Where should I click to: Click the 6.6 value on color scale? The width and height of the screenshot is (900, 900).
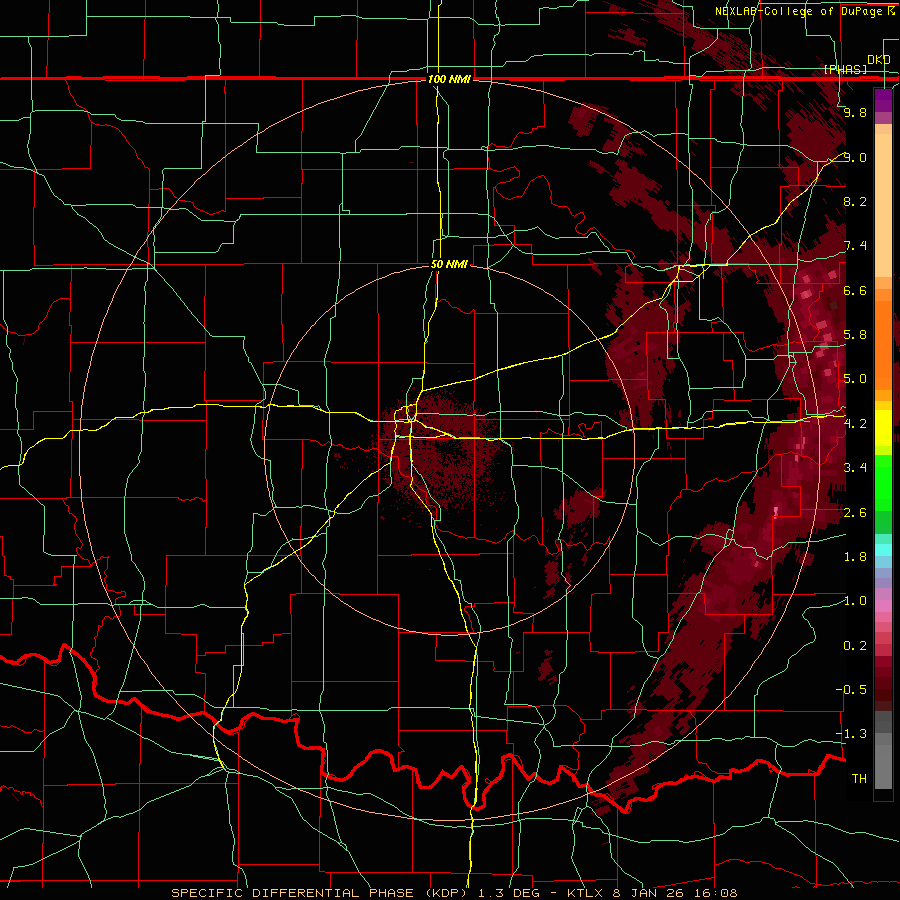coord(855,290)
